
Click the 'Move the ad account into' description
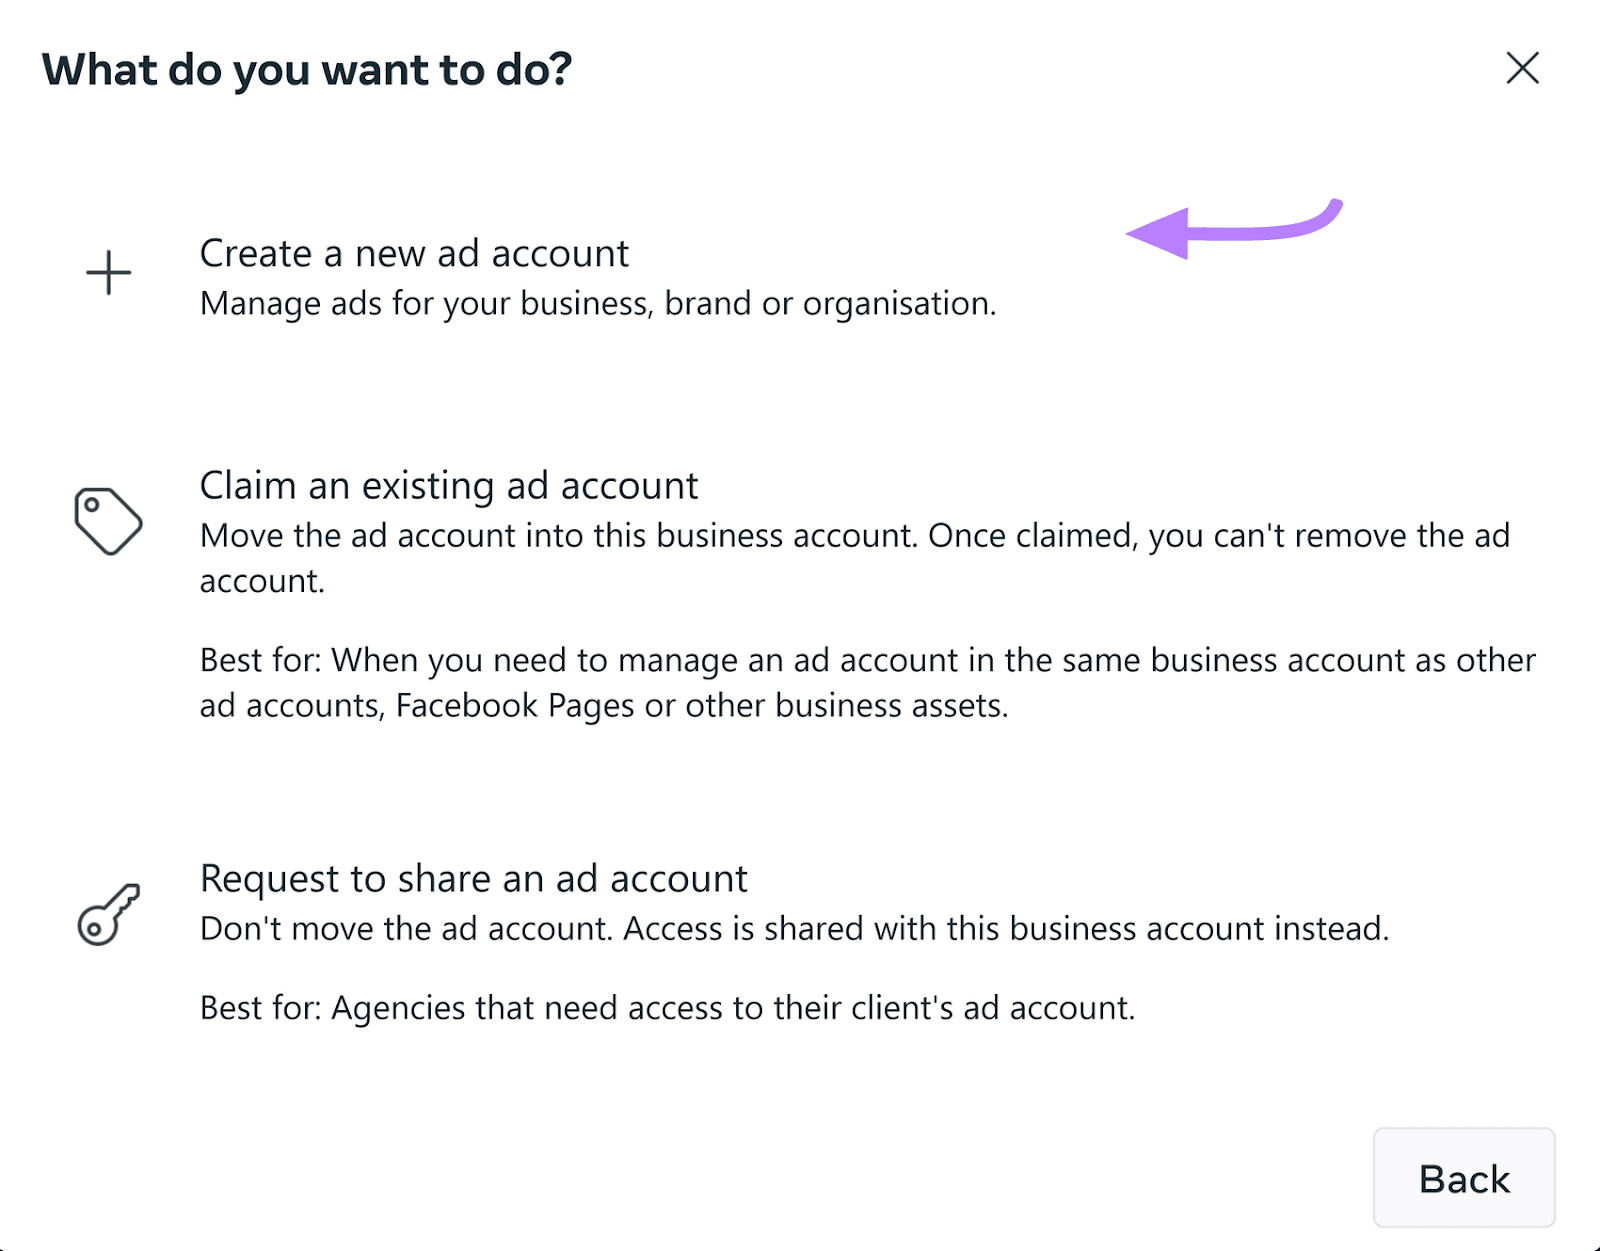(400, 536)
